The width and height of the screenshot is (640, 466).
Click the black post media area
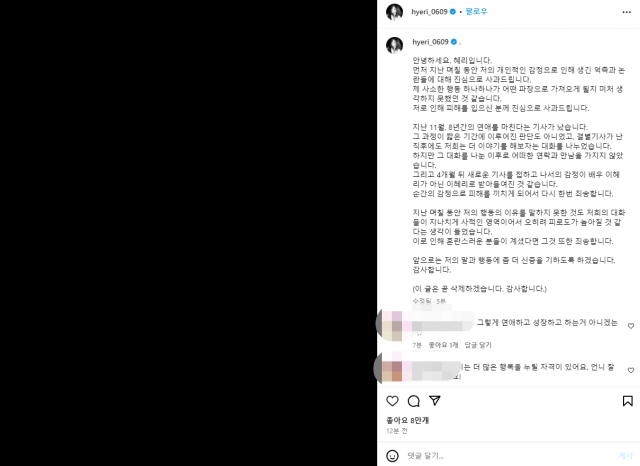pyautogui.click(x=189, y=233)
